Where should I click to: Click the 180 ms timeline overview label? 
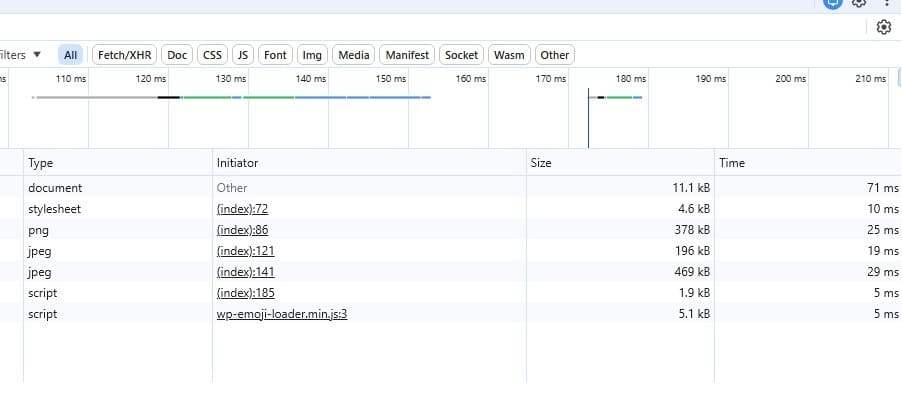click(630, 79)
